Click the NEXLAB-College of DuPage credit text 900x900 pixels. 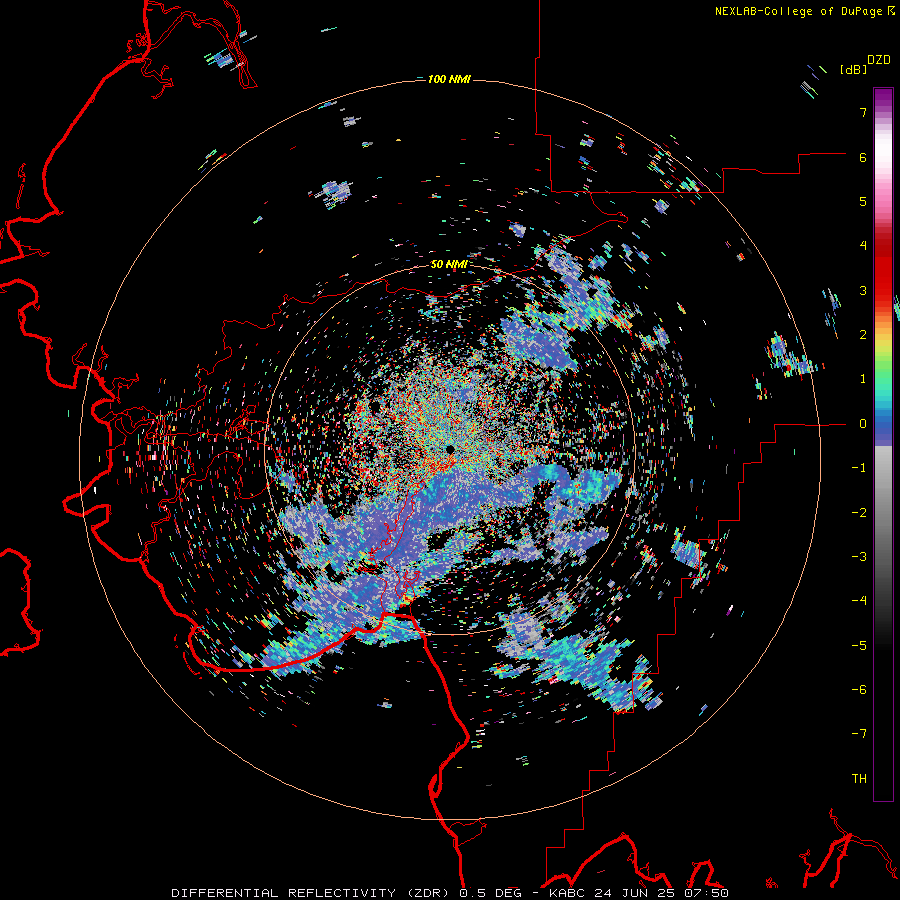(798, 11)
